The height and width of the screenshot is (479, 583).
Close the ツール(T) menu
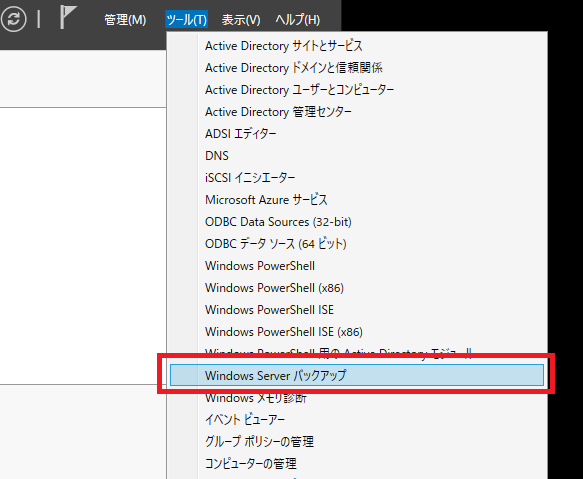coord(186,19)
